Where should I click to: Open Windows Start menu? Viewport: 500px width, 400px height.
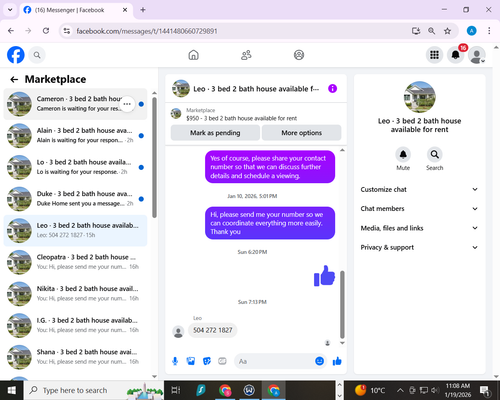(12, 390)
